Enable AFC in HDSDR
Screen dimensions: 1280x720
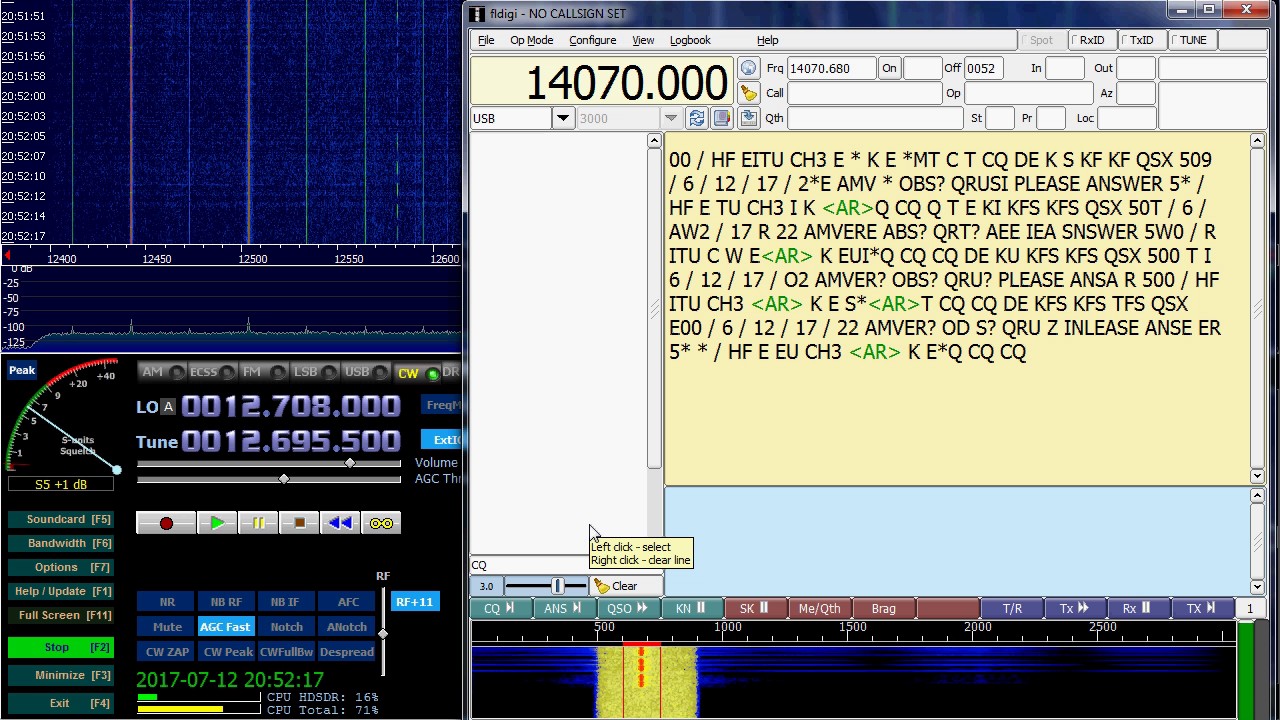pyautogui.click(x=347, y=602)
